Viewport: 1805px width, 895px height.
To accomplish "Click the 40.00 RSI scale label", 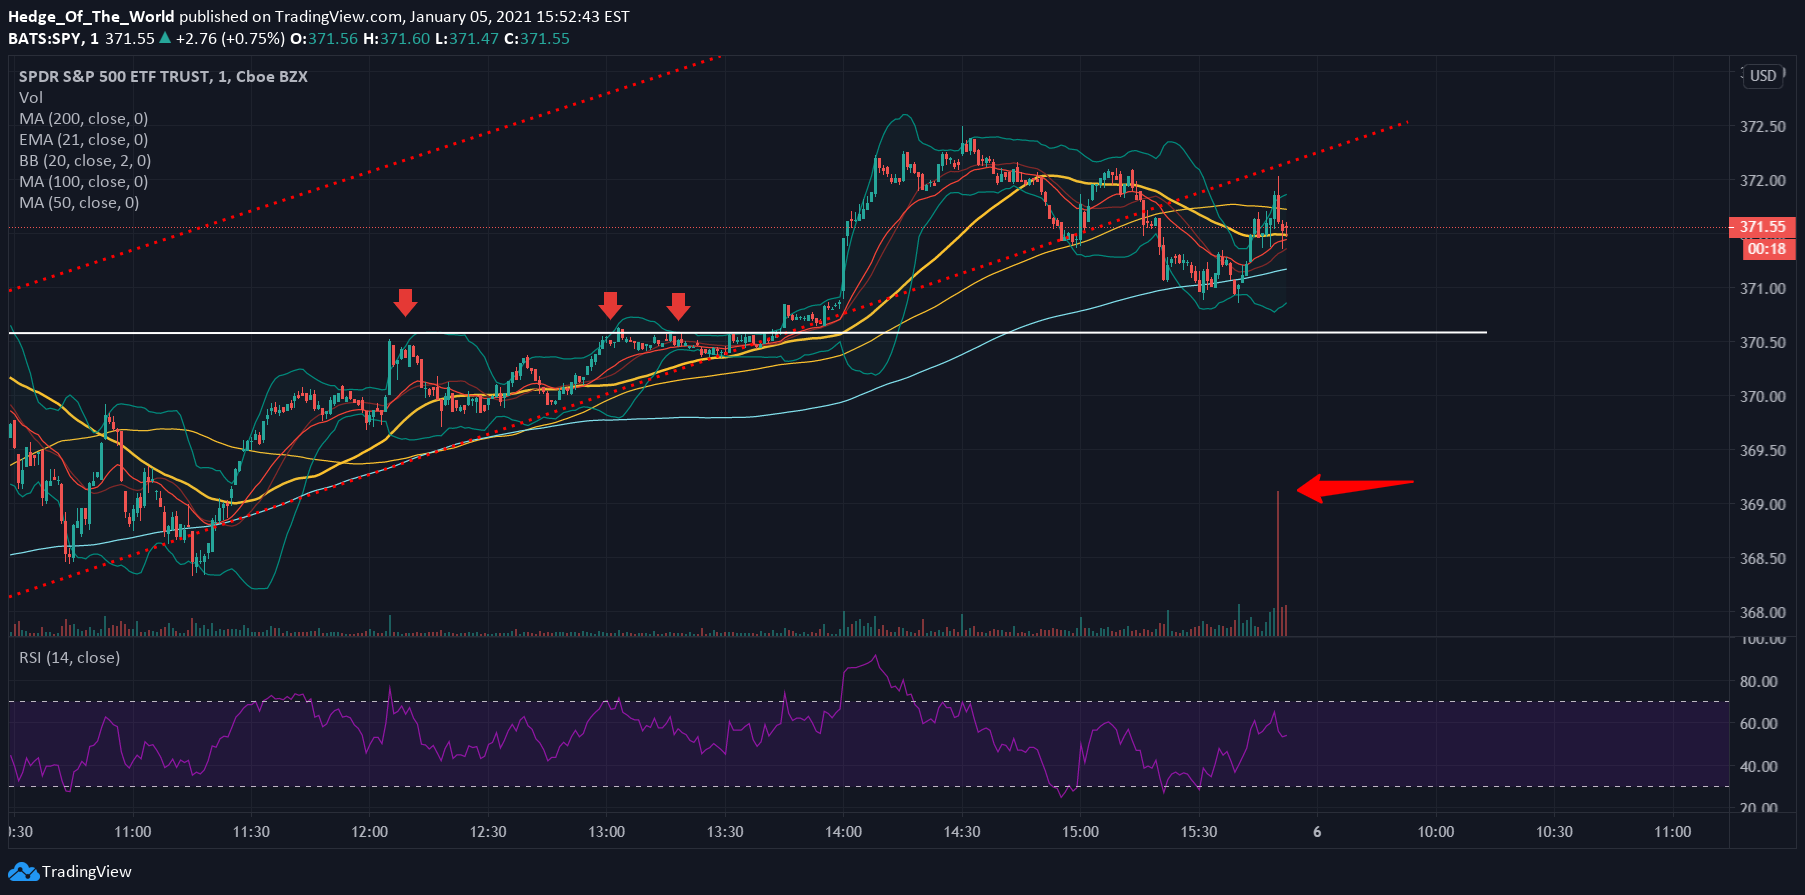I will point(1759,767).
